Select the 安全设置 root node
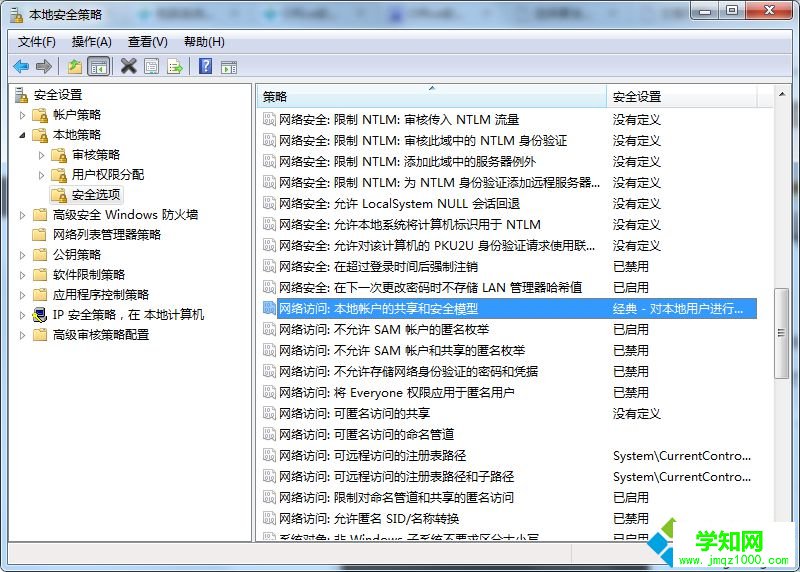Screen dimensions: 800x572 click(x=58, y=95)
